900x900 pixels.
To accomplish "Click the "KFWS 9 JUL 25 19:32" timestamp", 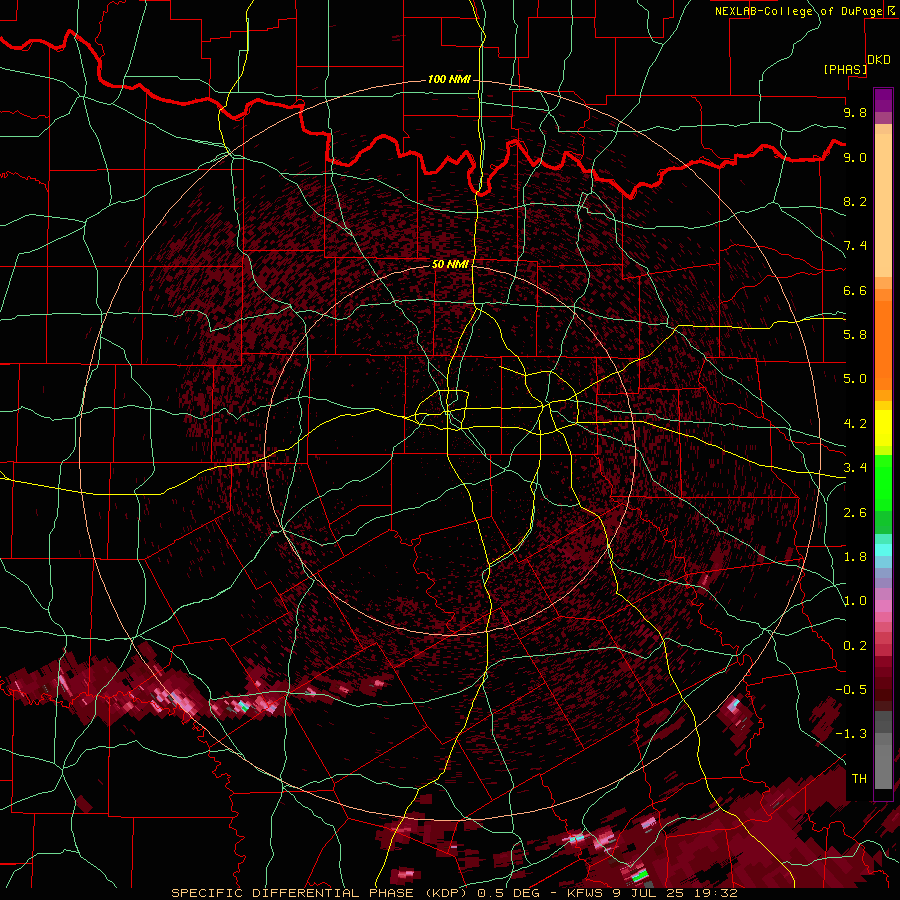I will [652, 893].
